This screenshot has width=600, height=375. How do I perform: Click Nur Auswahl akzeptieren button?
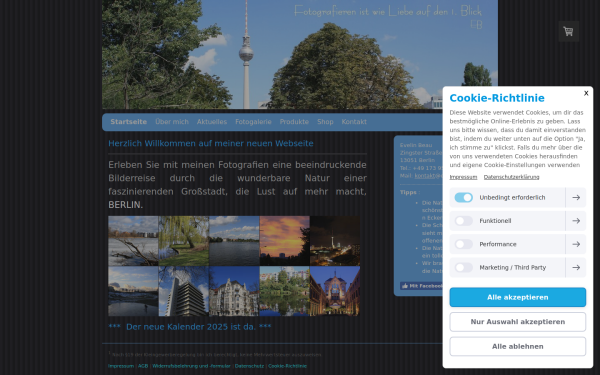point(517,322)
